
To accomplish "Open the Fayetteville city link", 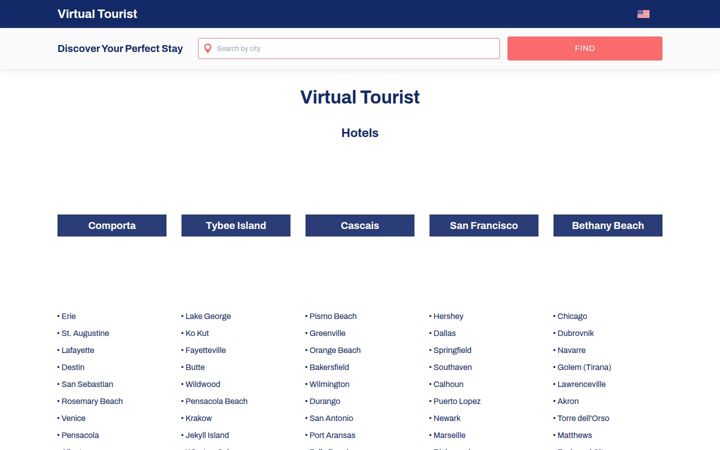I will coord(206,350).
